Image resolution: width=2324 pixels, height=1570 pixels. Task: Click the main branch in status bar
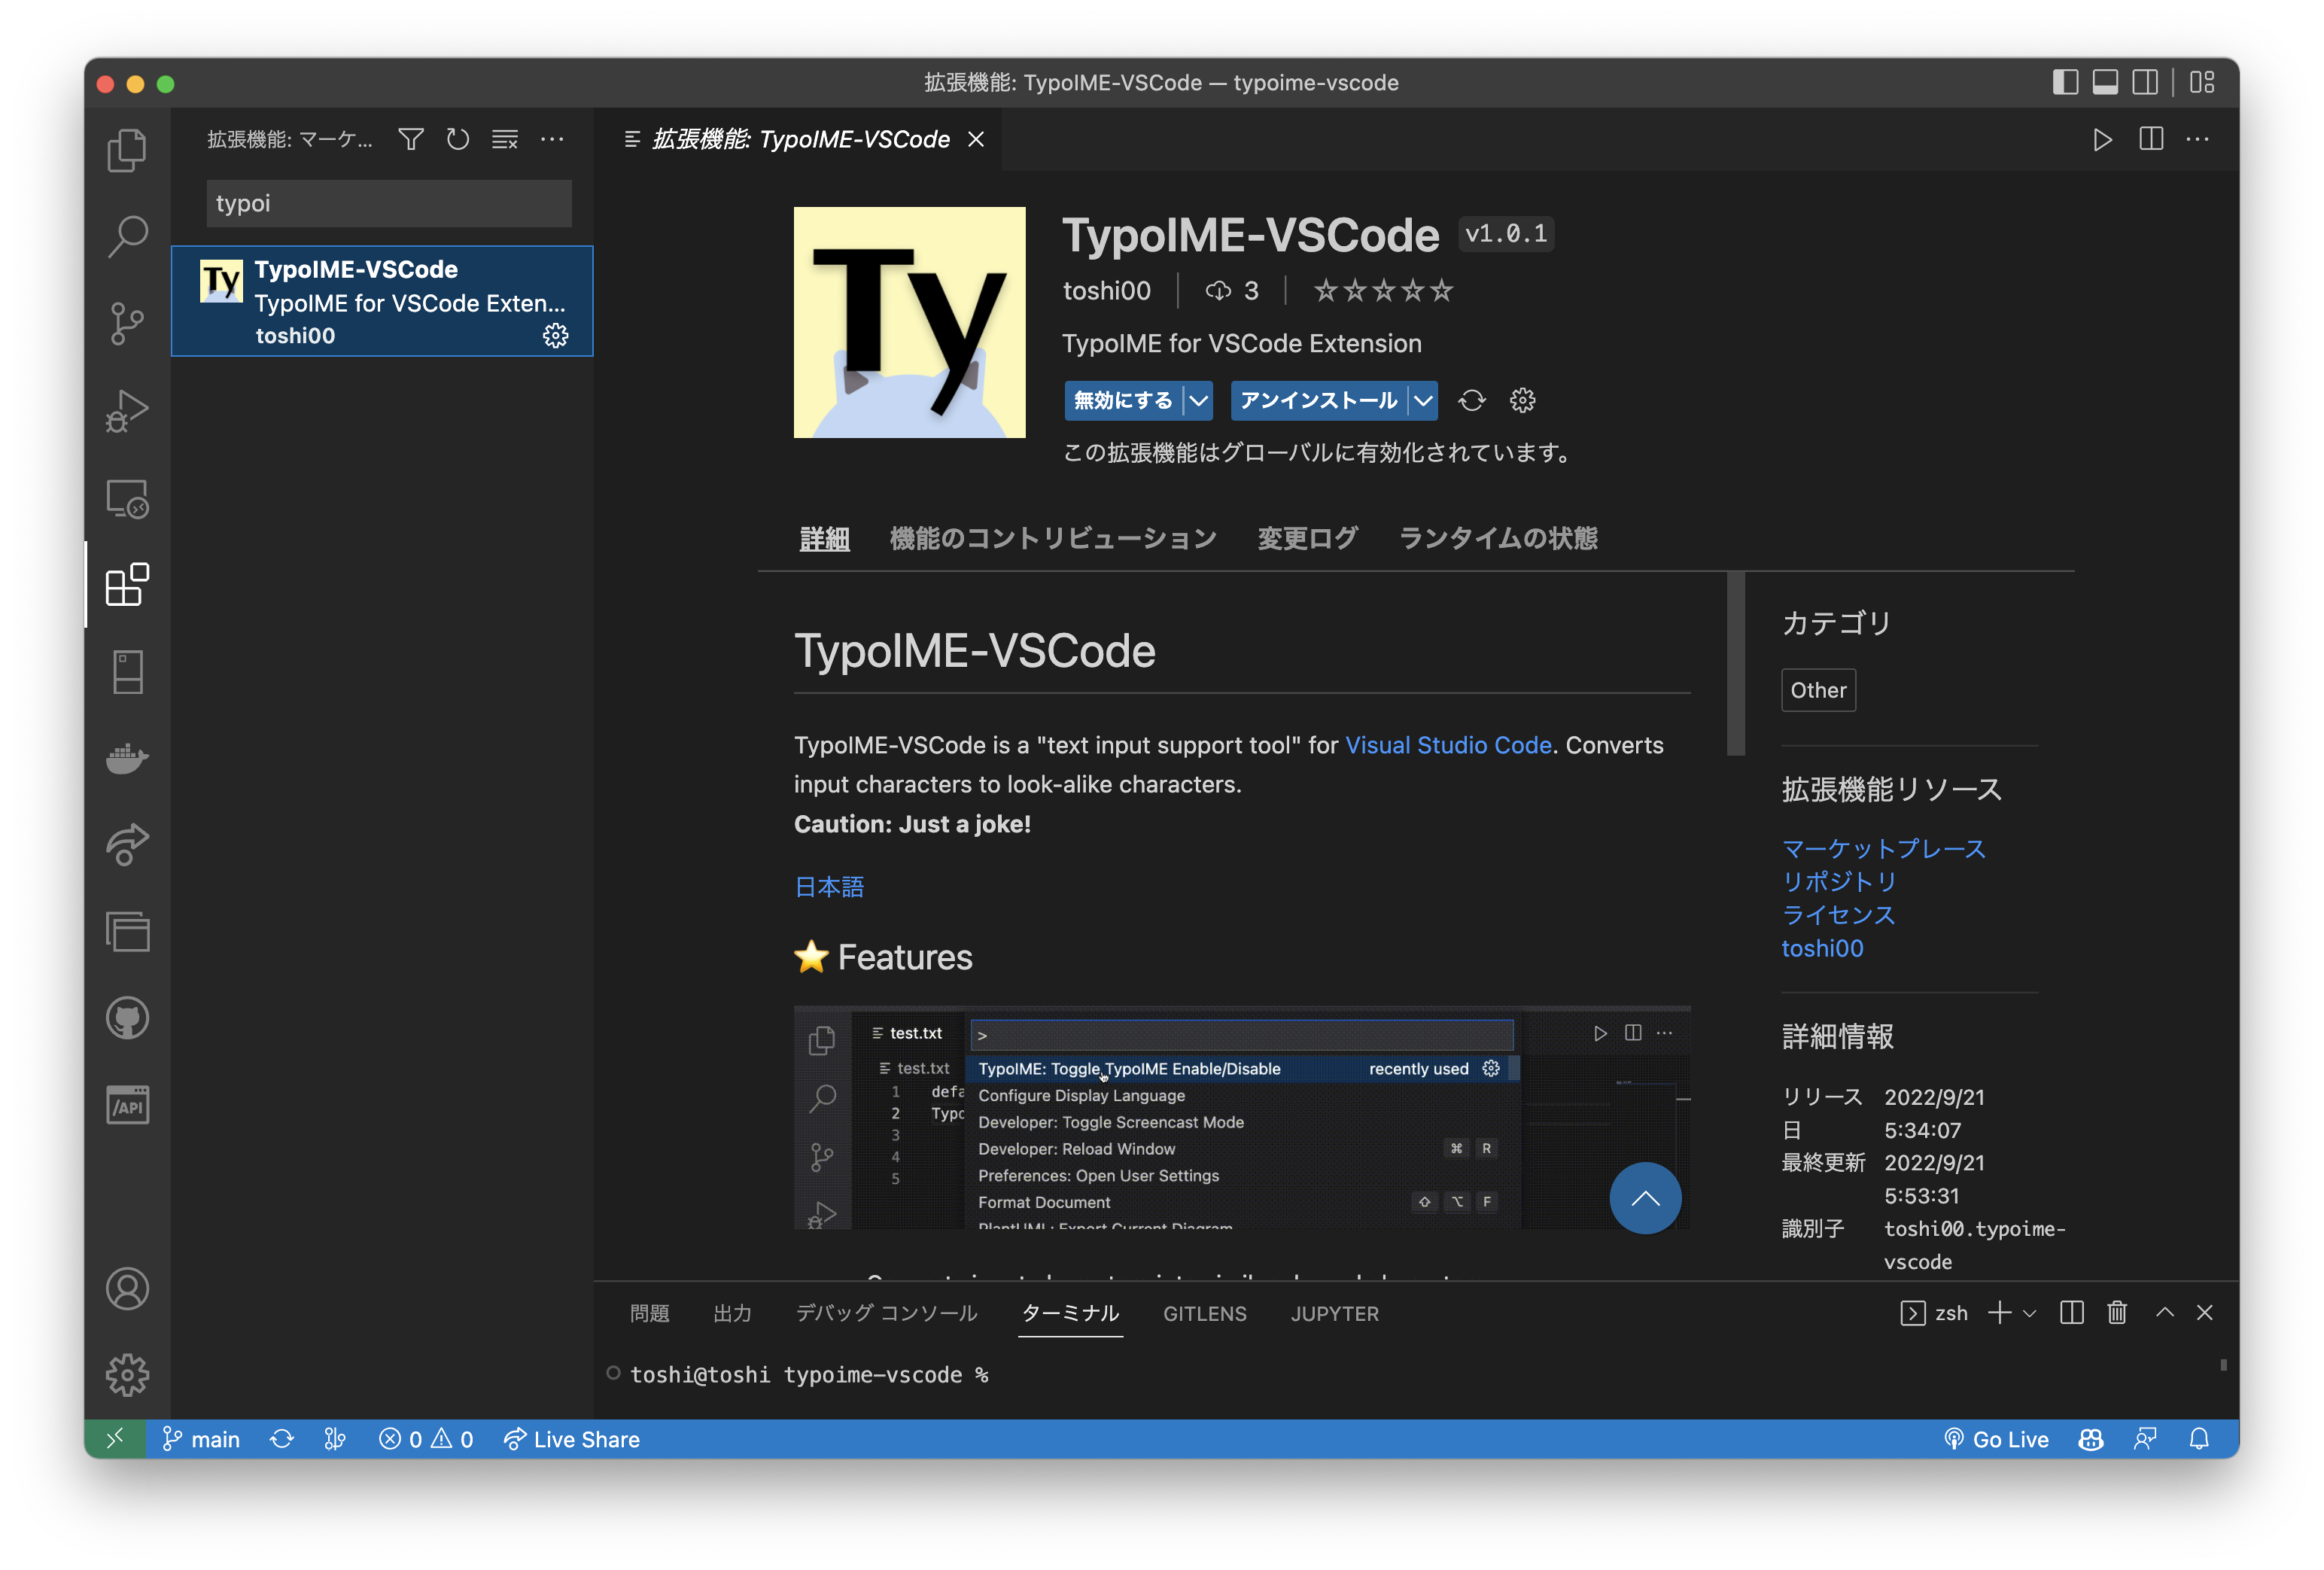tap(201, 1439)
